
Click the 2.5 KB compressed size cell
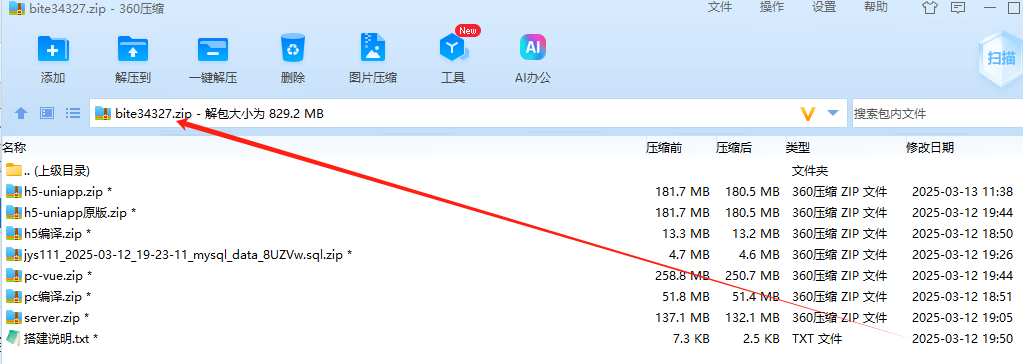pos(761,339)
